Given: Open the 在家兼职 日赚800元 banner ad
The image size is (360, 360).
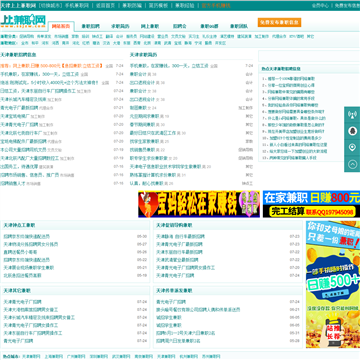Looking at the screenshot, I should (x=311, y=204).
